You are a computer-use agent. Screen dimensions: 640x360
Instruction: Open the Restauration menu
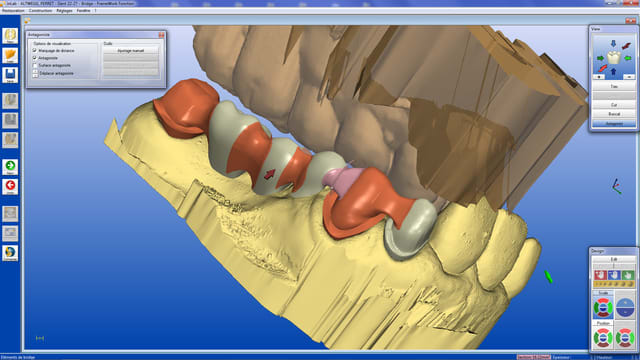click(x=13, y=11)
